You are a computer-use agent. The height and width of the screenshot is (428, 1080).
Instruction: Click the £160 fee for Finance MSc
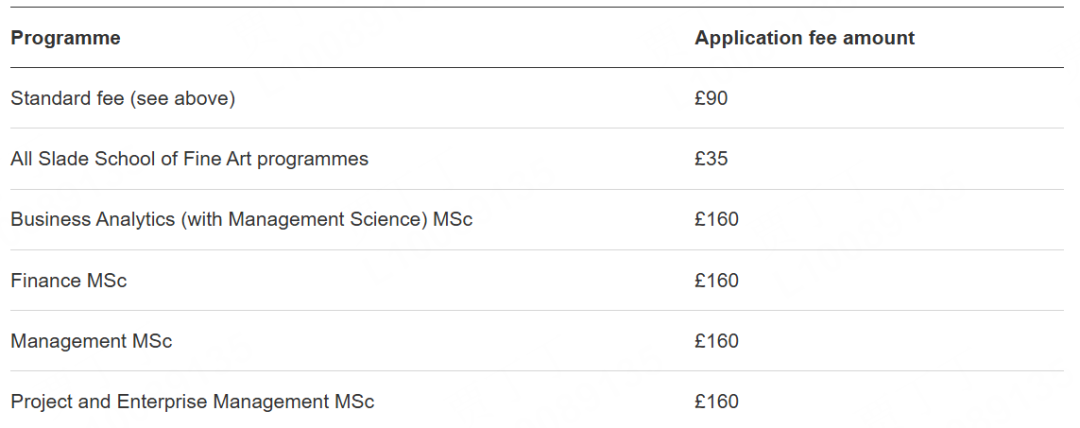716,280
